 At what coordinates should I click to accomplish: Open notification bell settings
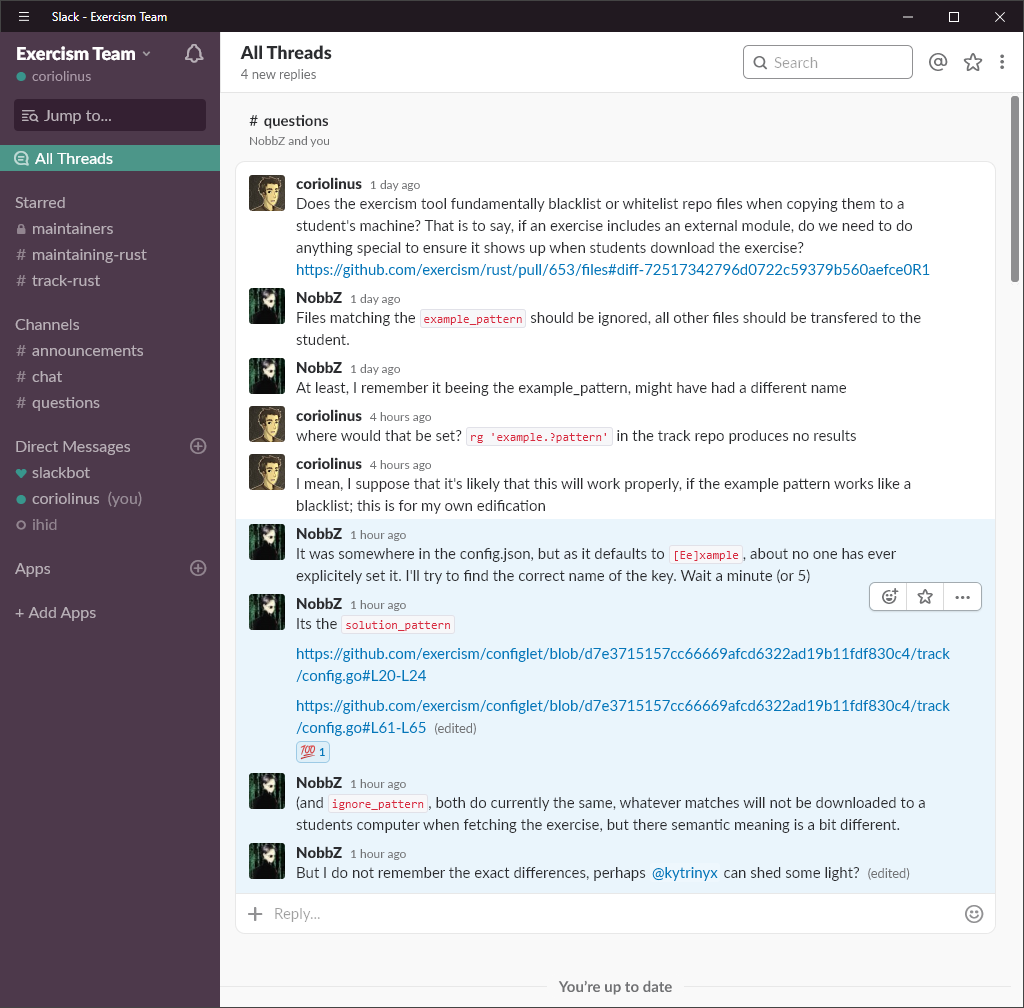tap(194, 54)
